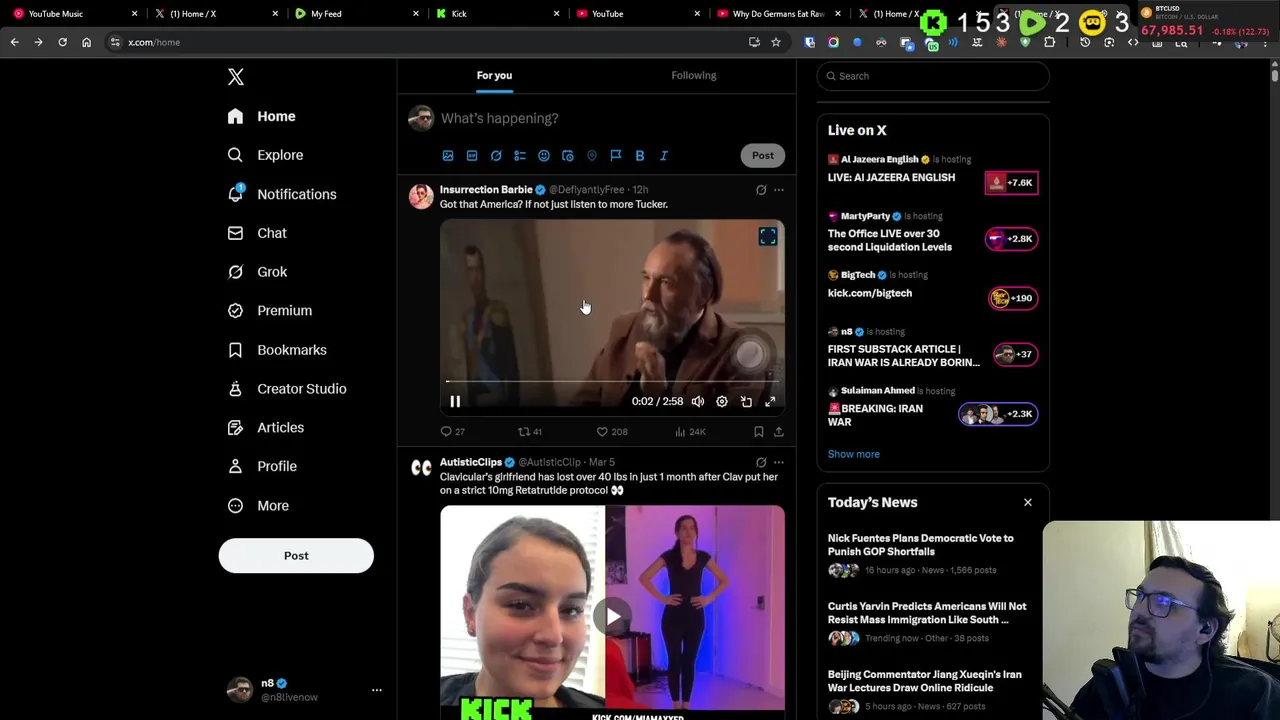Pause the playing video

coord(455,401)
